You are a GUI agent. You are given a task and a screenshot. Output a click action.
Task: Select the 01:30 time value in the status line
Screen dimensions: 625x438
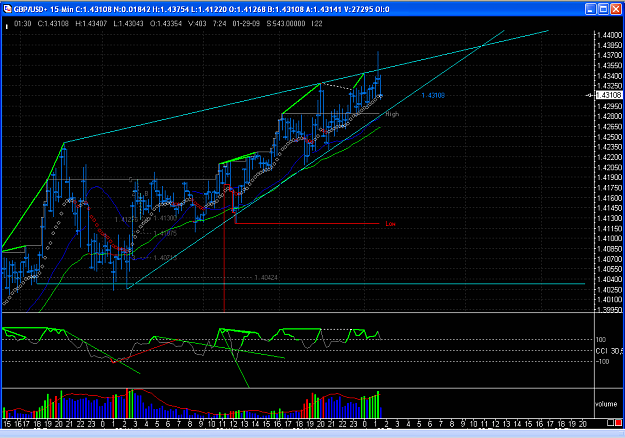coord(23,24)
